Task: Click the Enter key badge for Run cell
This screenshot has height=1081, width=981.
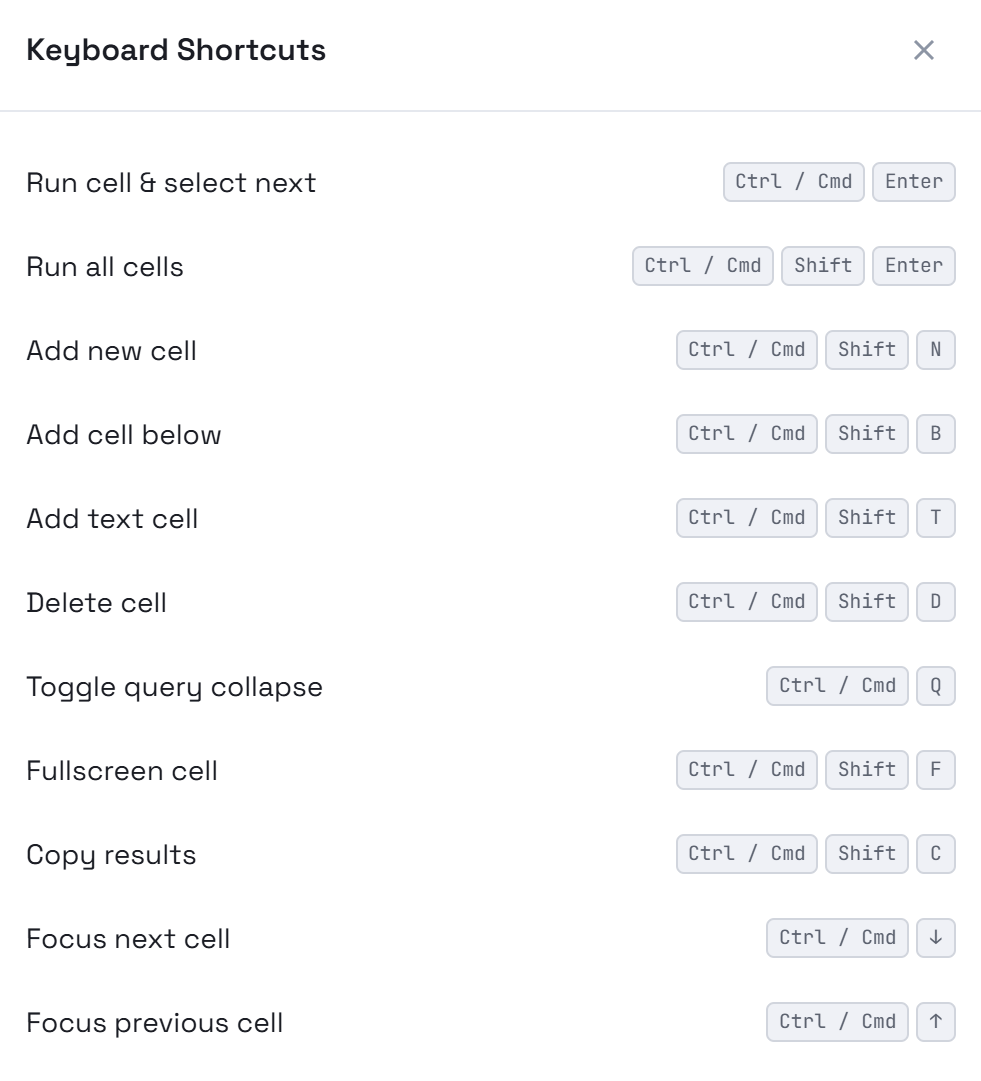Action: (x=913, y=182)
